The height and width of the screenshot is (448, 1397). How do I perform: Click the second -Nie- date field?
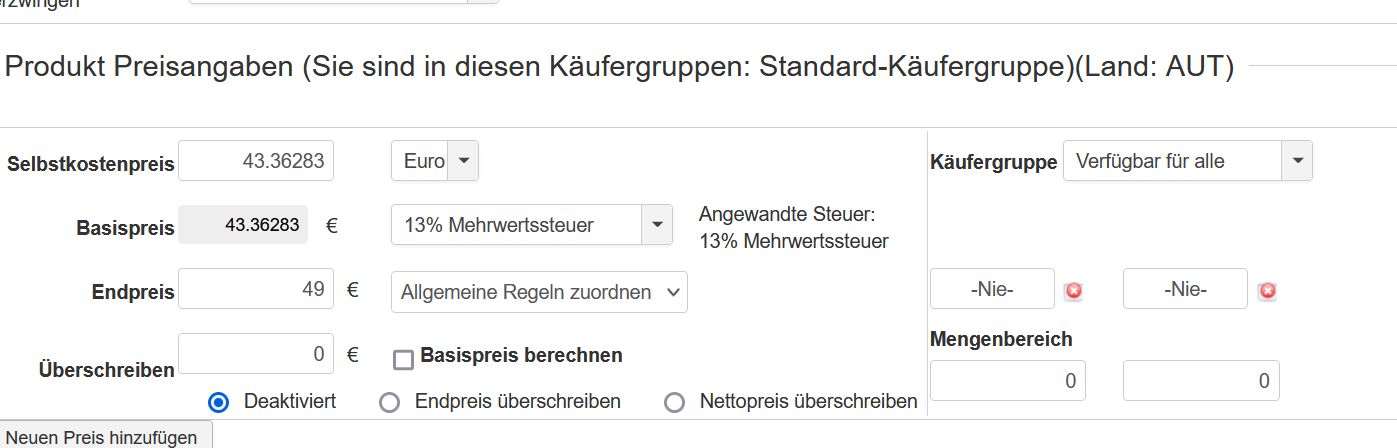[1185, 290]
